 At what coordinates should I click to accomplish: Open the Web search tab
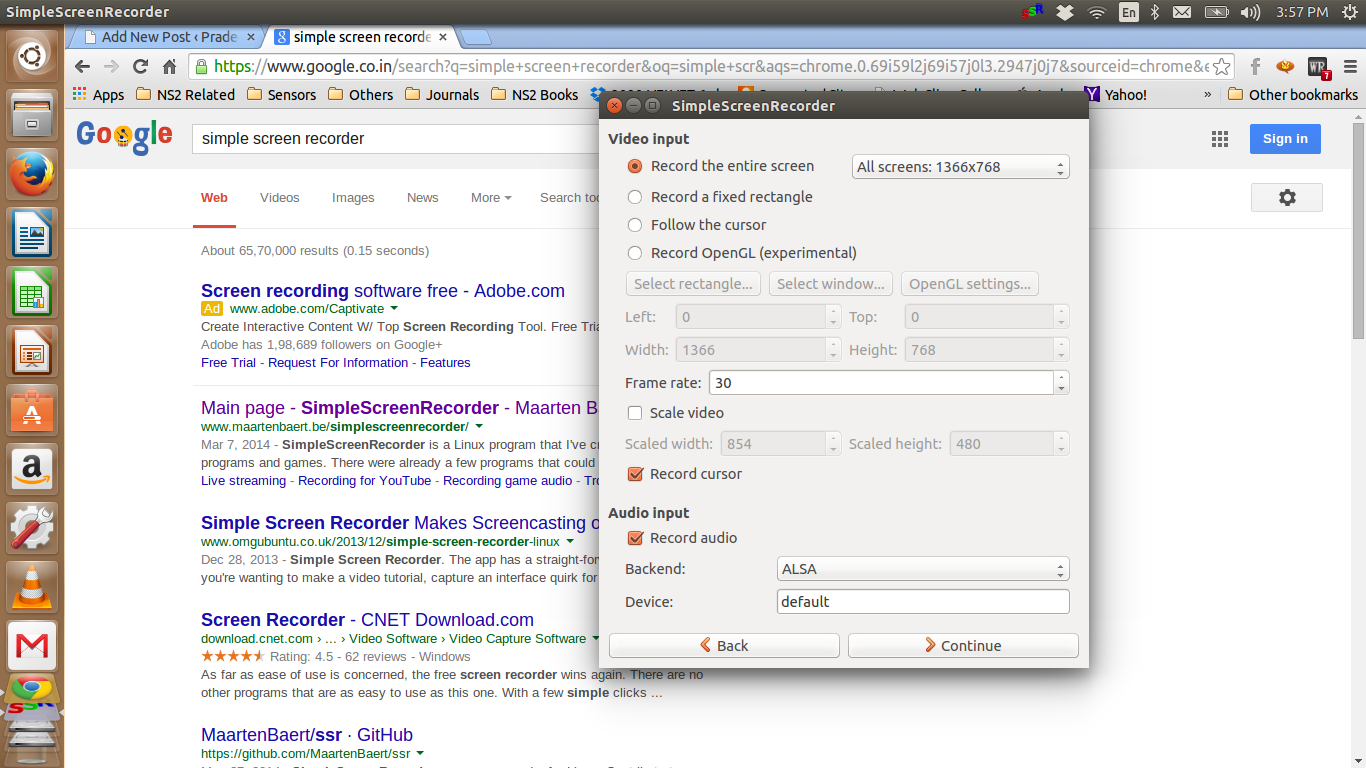pos(214,198)
